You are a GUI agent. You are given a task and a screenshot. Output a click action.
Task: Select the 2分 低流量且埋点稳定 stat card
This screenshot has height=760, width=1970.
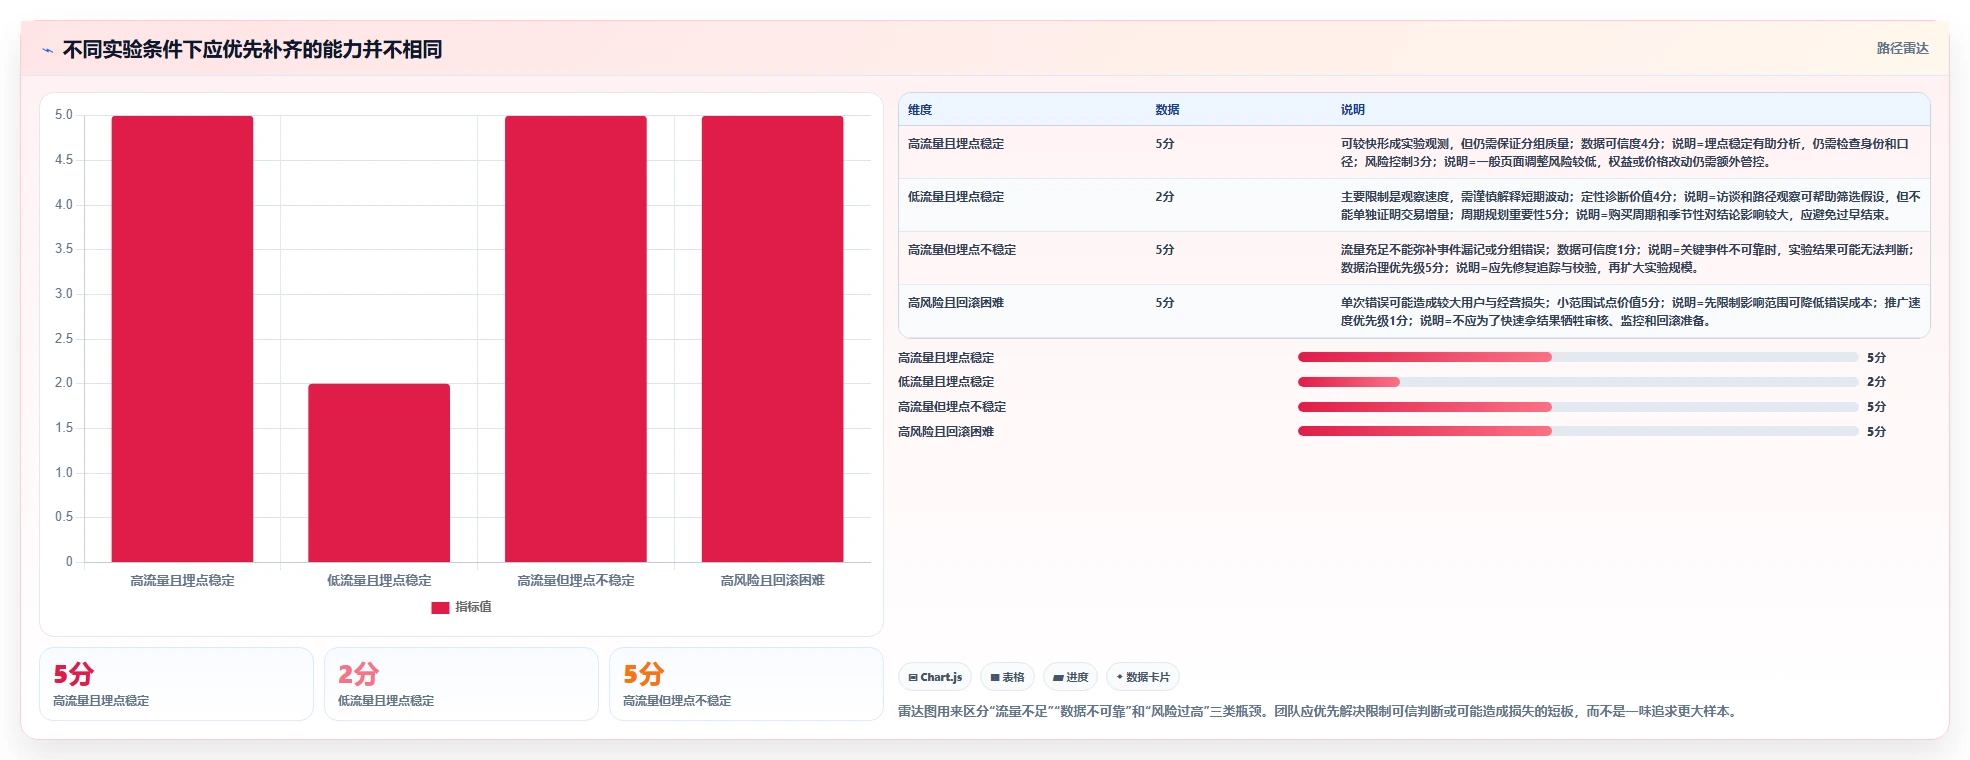tap(461, 684)
